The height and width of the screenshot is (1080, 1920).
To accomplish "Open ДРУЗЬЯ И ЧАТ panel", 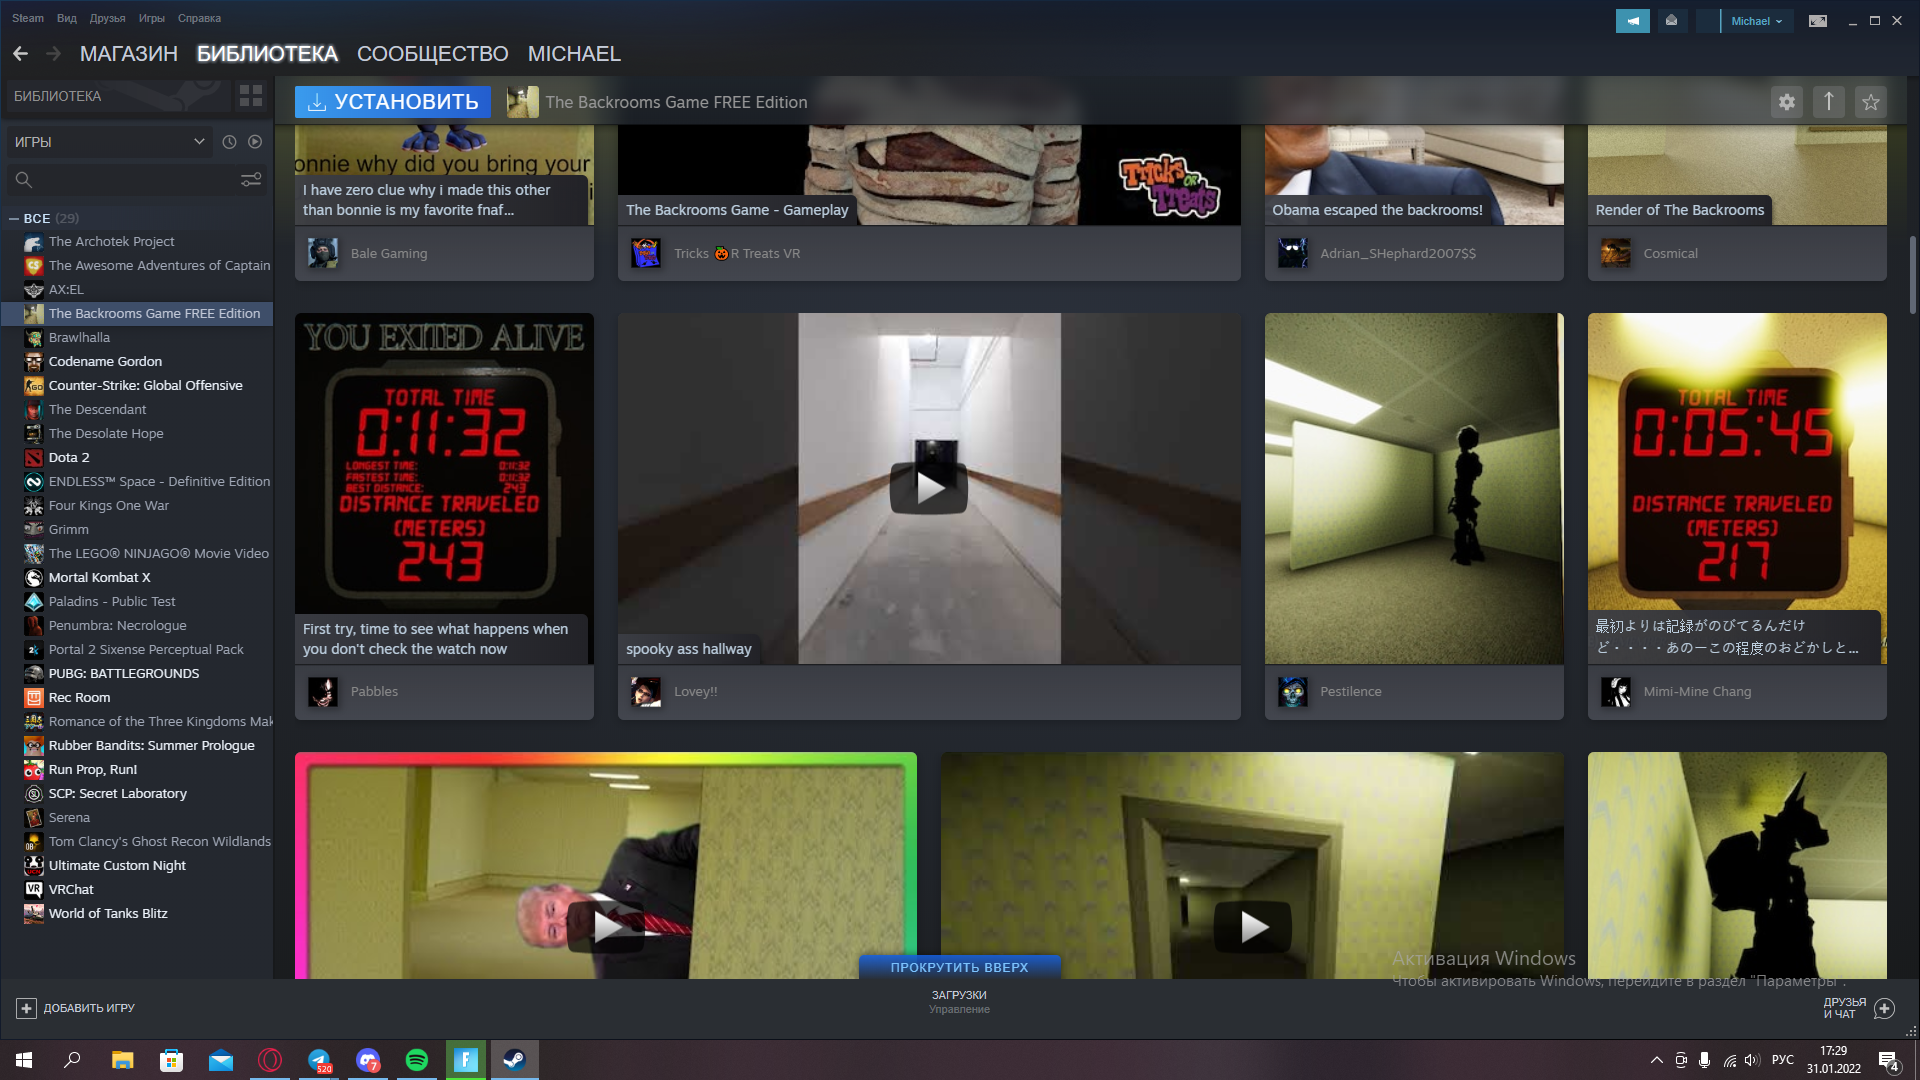I will tap(1844, 1008).
